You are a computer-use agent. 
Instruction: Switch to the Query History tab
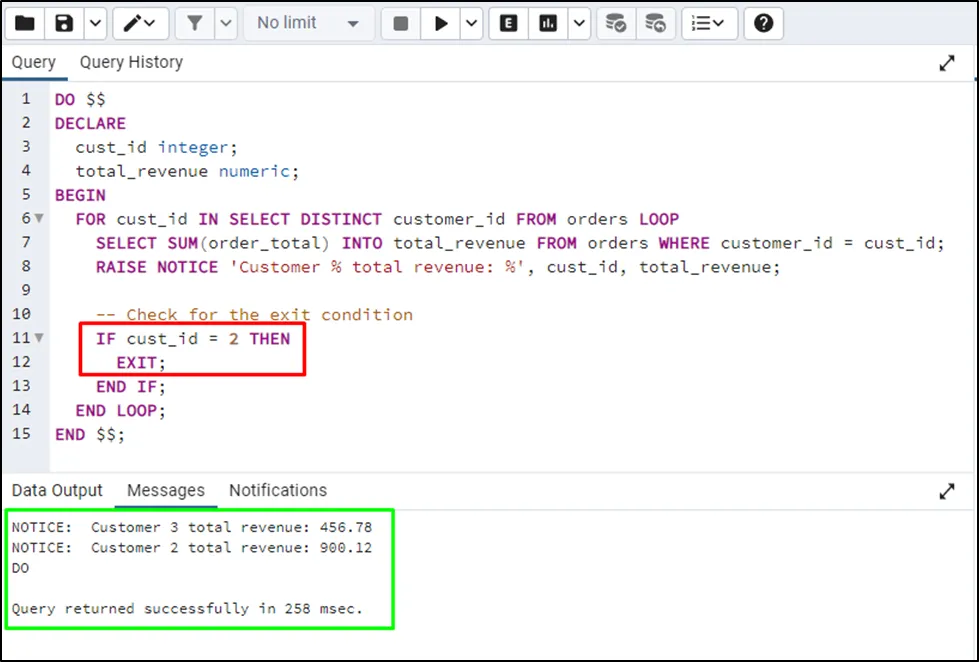click(131, 62)
